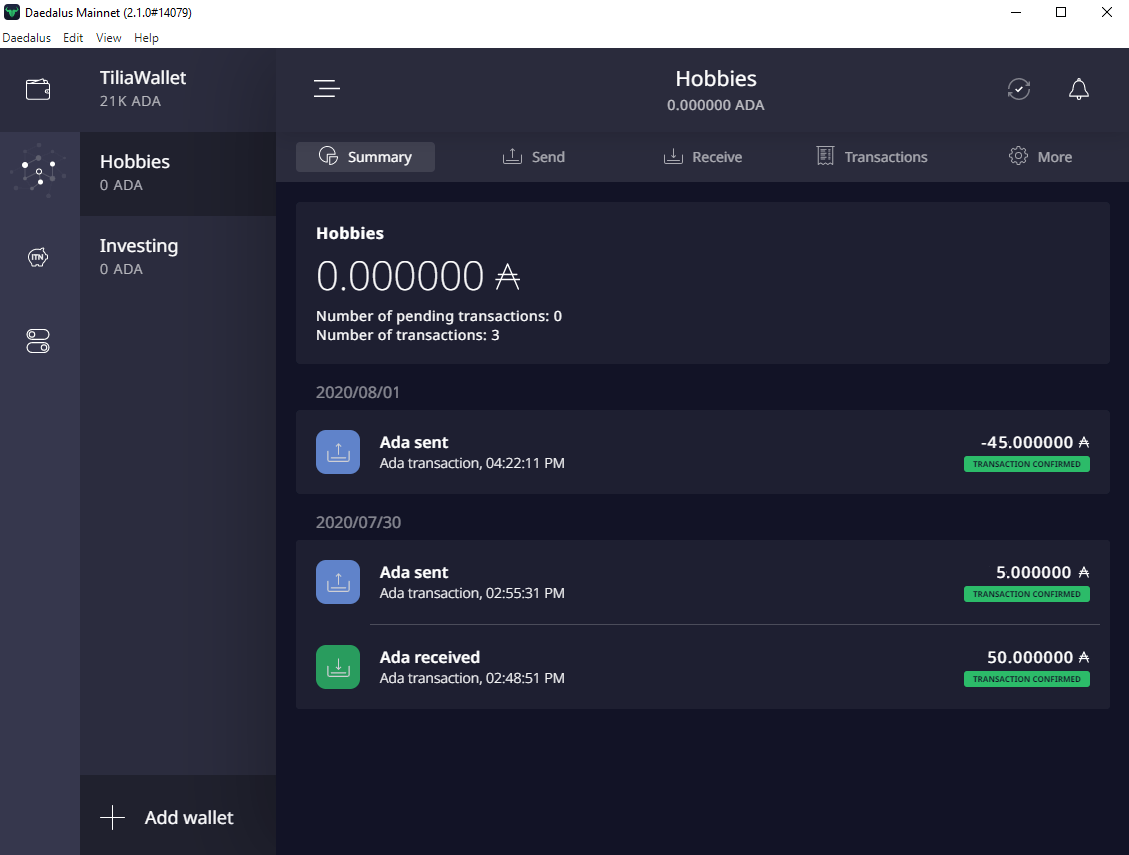This screenshot has width=1129, height=855.
Task: Click the 50.000000 transaction amount
Action: pyautogui.click(x=1038, y=658)
